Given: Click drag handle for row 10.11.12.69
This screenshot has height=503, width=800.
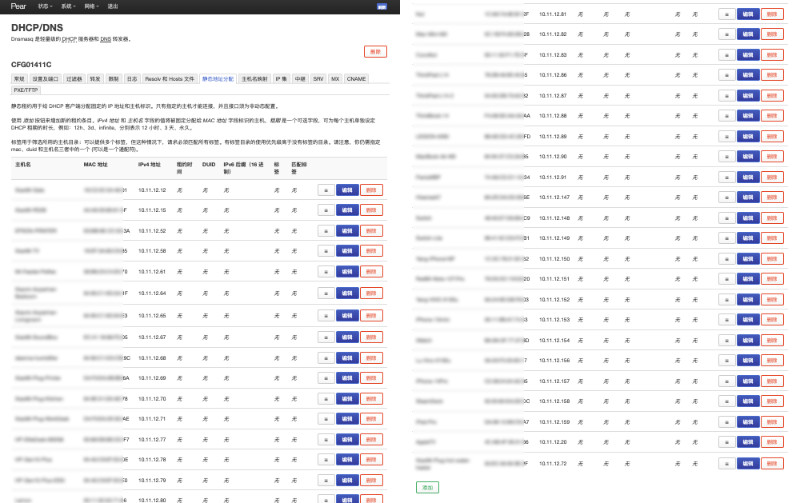Looking at the screenshot, I should coord(326,378).
